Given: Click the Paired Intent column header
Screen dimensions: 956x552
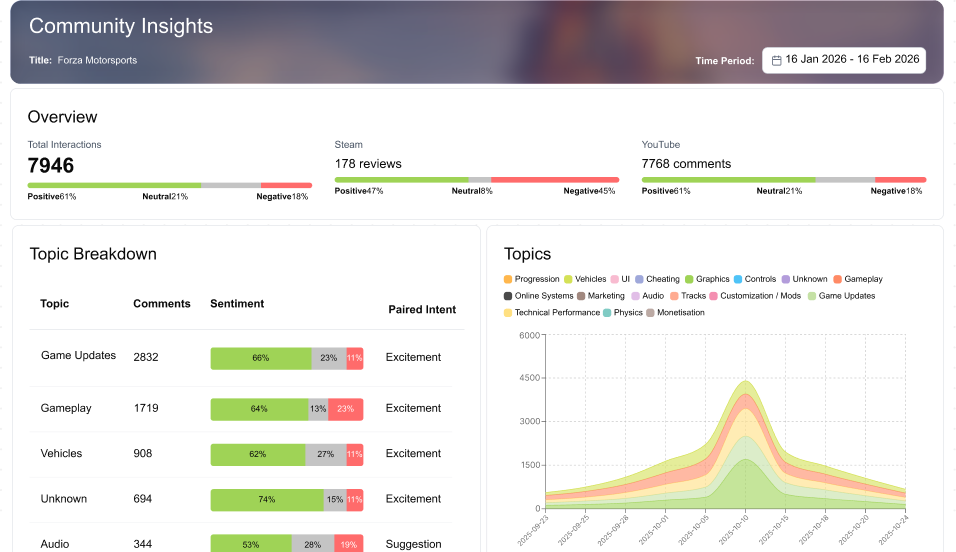Looking at the screenshot, I should click(x=421, y=310).
